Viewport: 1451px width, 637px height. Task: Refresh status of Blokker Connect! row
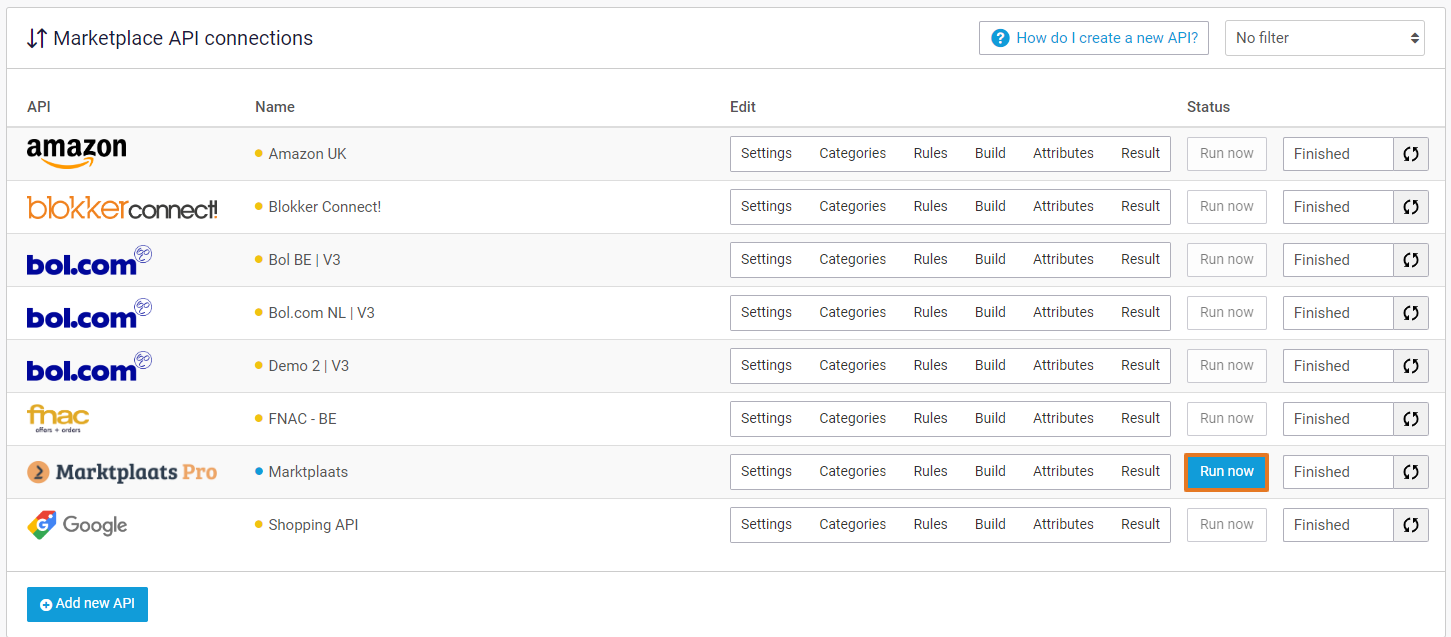point(1411,207)
